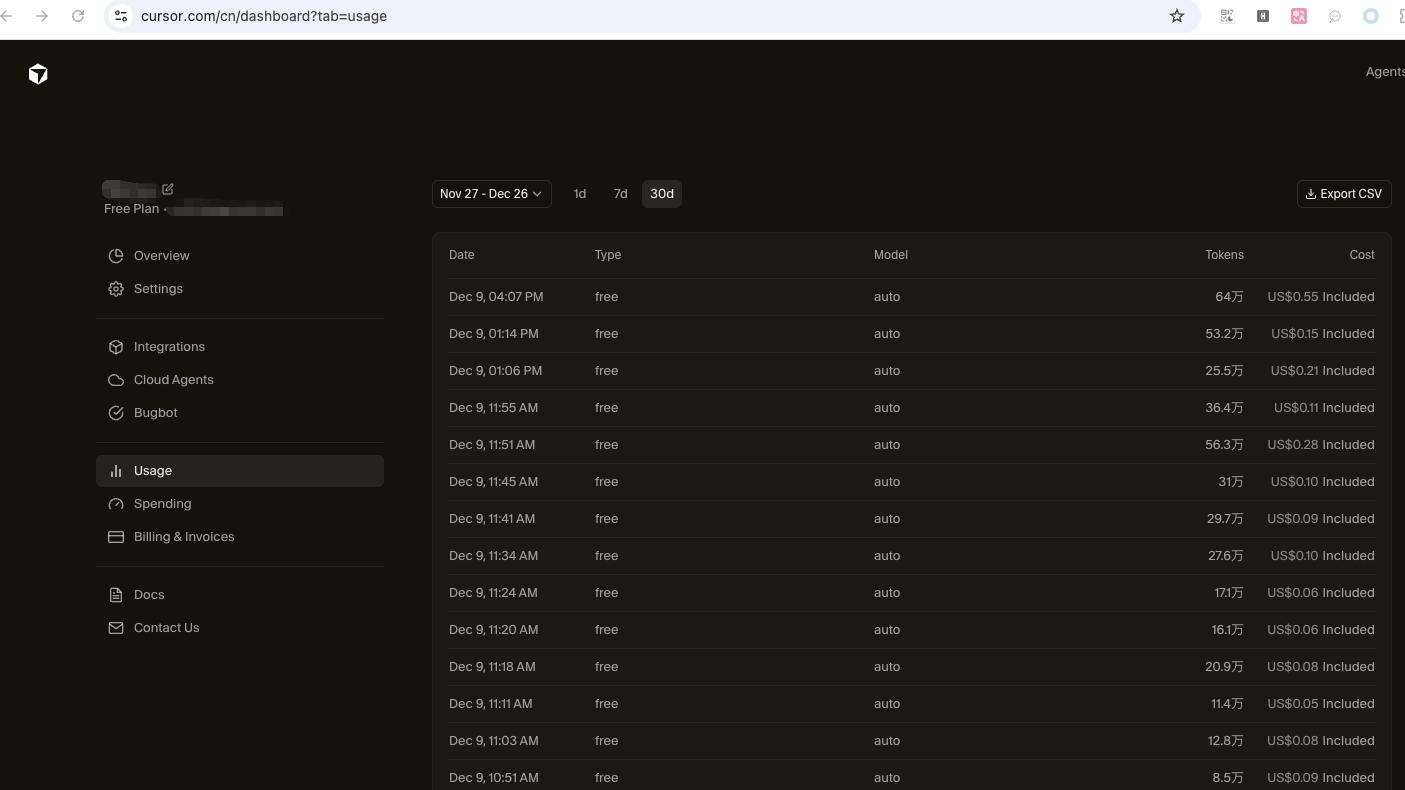Viewport: 1405px width, 790px height.
Task: Open the Agents menu item
Action: pyautogui.click(x=1384, y=72)
